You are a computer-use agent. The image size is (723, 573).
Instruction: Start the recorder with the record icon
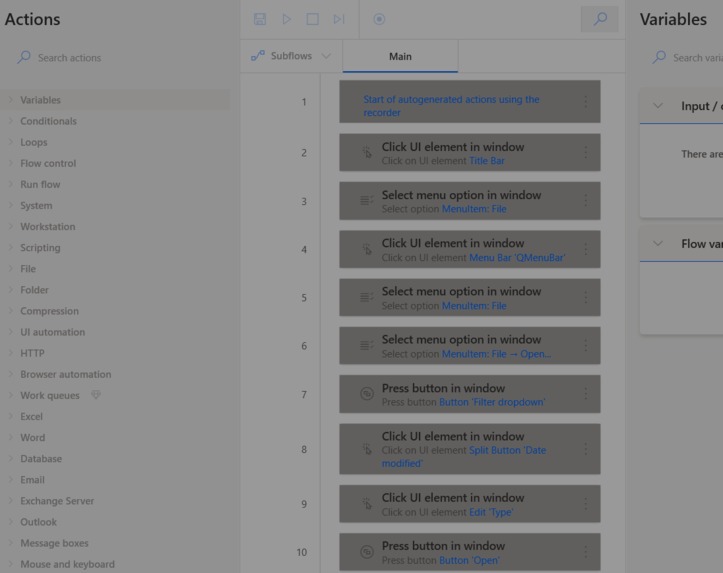point(379,19)
